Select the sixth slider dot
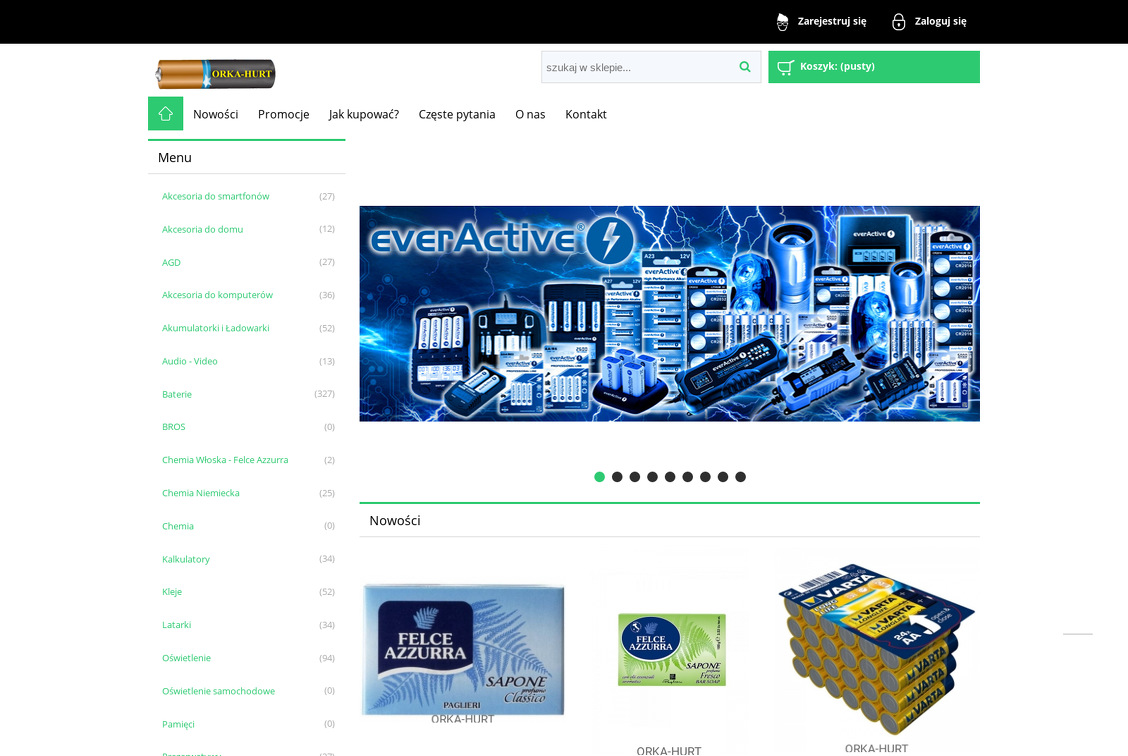Viewport: 1128px width, 756px height. [688, 477]
